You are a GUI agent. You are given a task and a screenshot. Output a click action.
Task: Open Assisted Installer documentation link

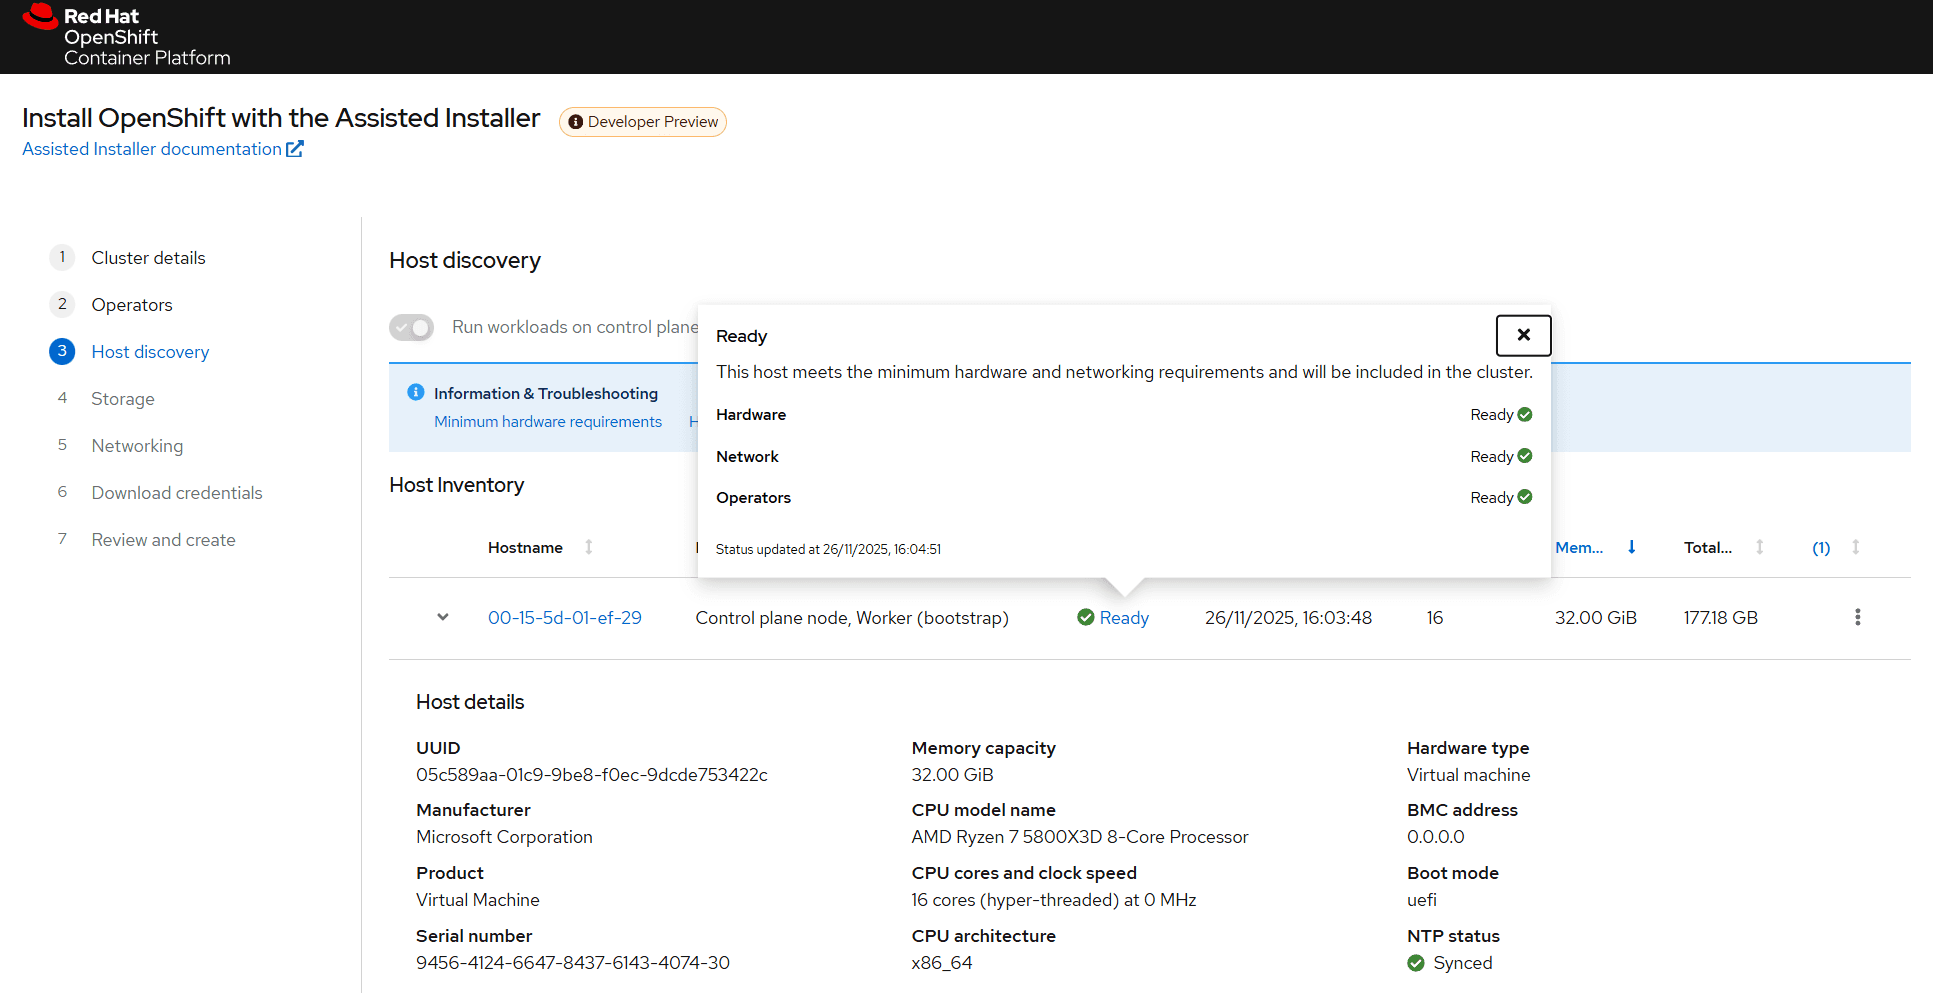(152, 149)
